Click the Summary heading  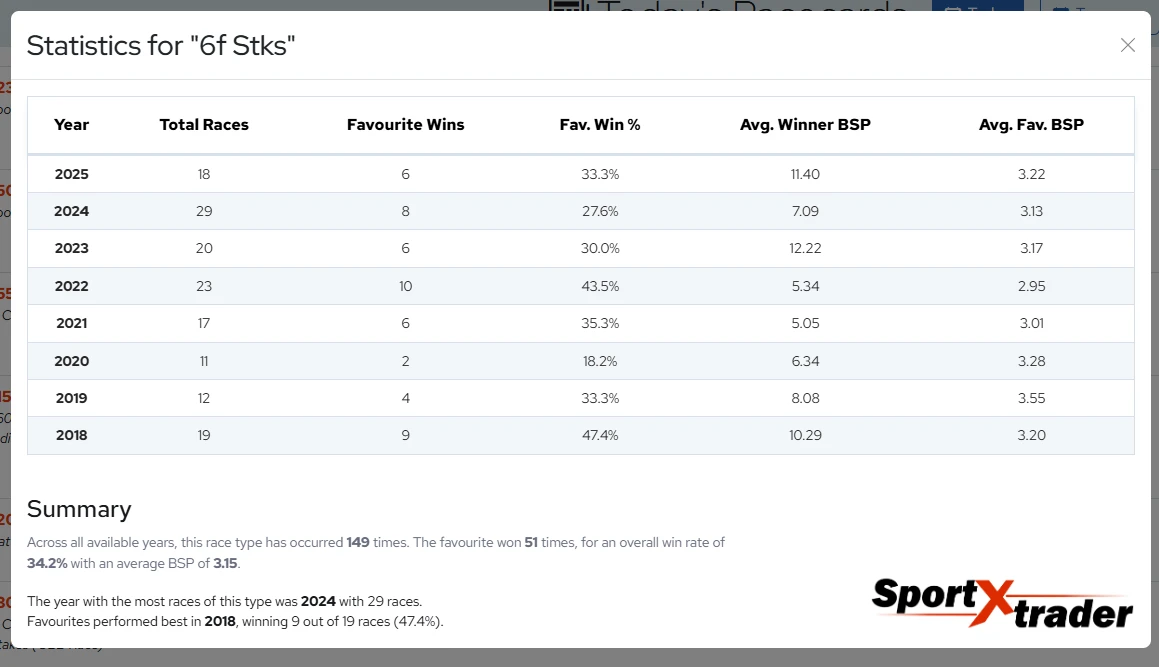point(79,509)
